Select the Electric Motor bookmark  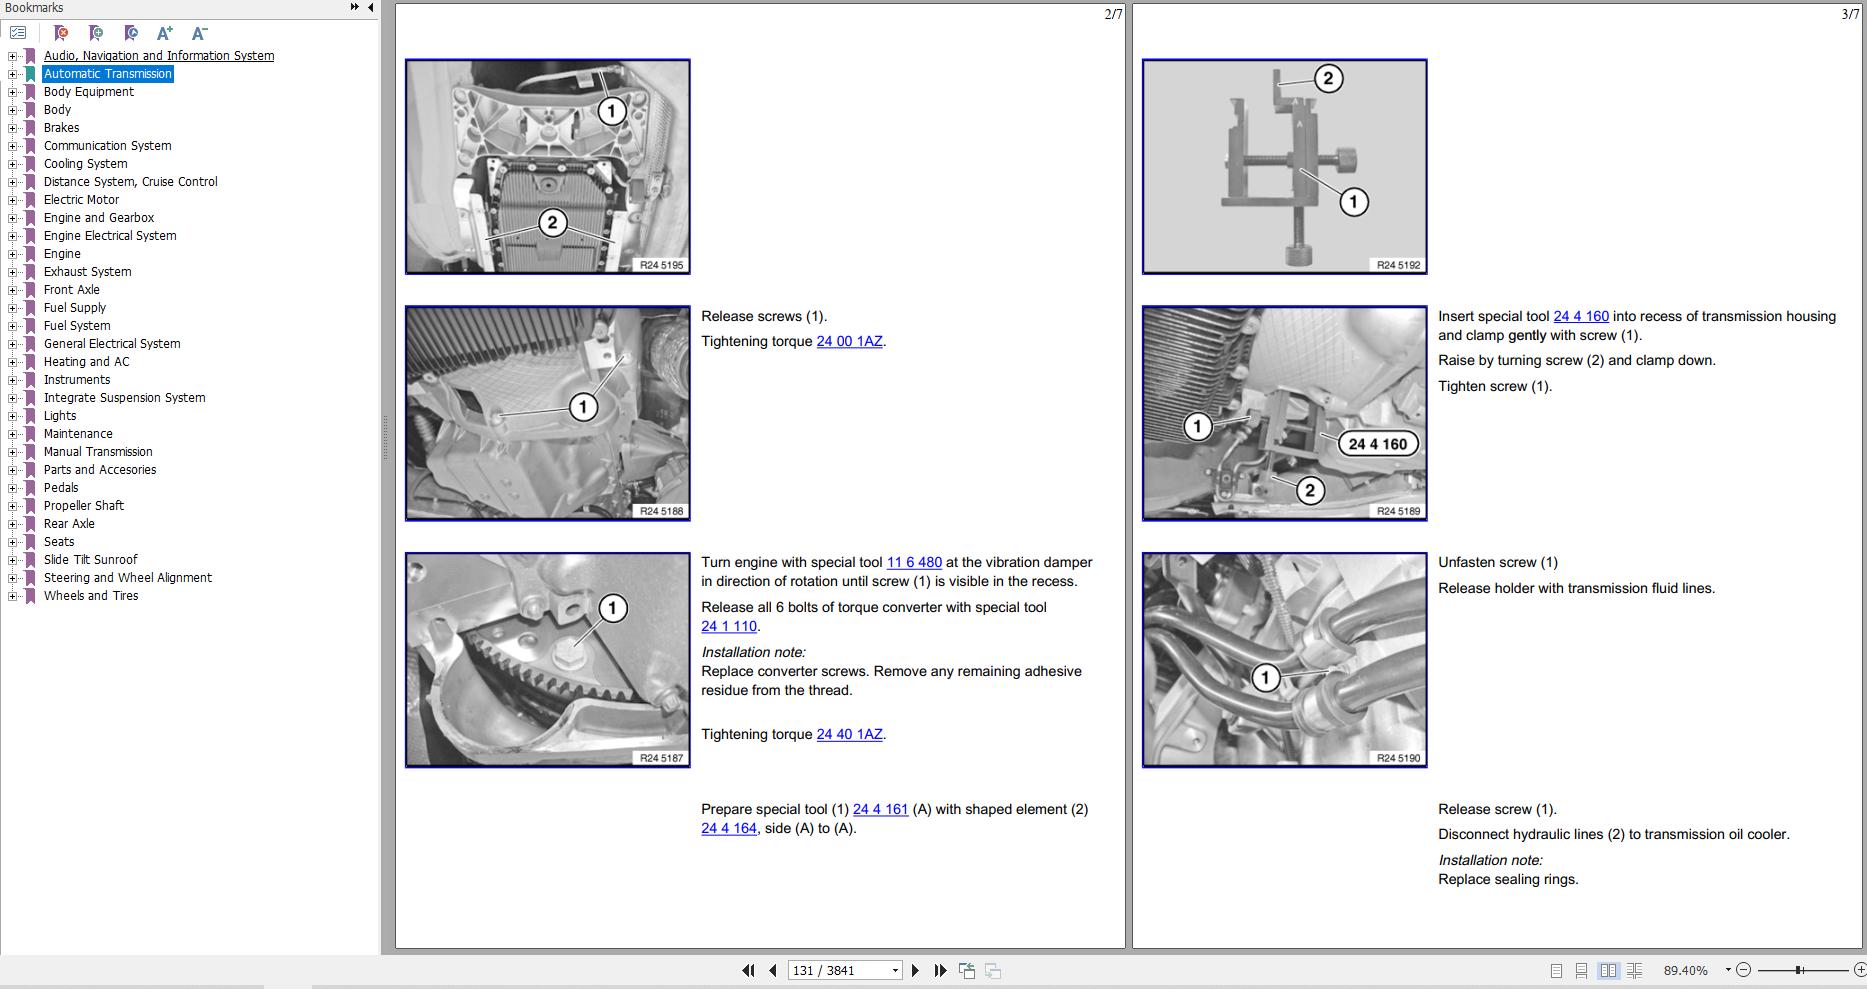click(x=81, y=200)
